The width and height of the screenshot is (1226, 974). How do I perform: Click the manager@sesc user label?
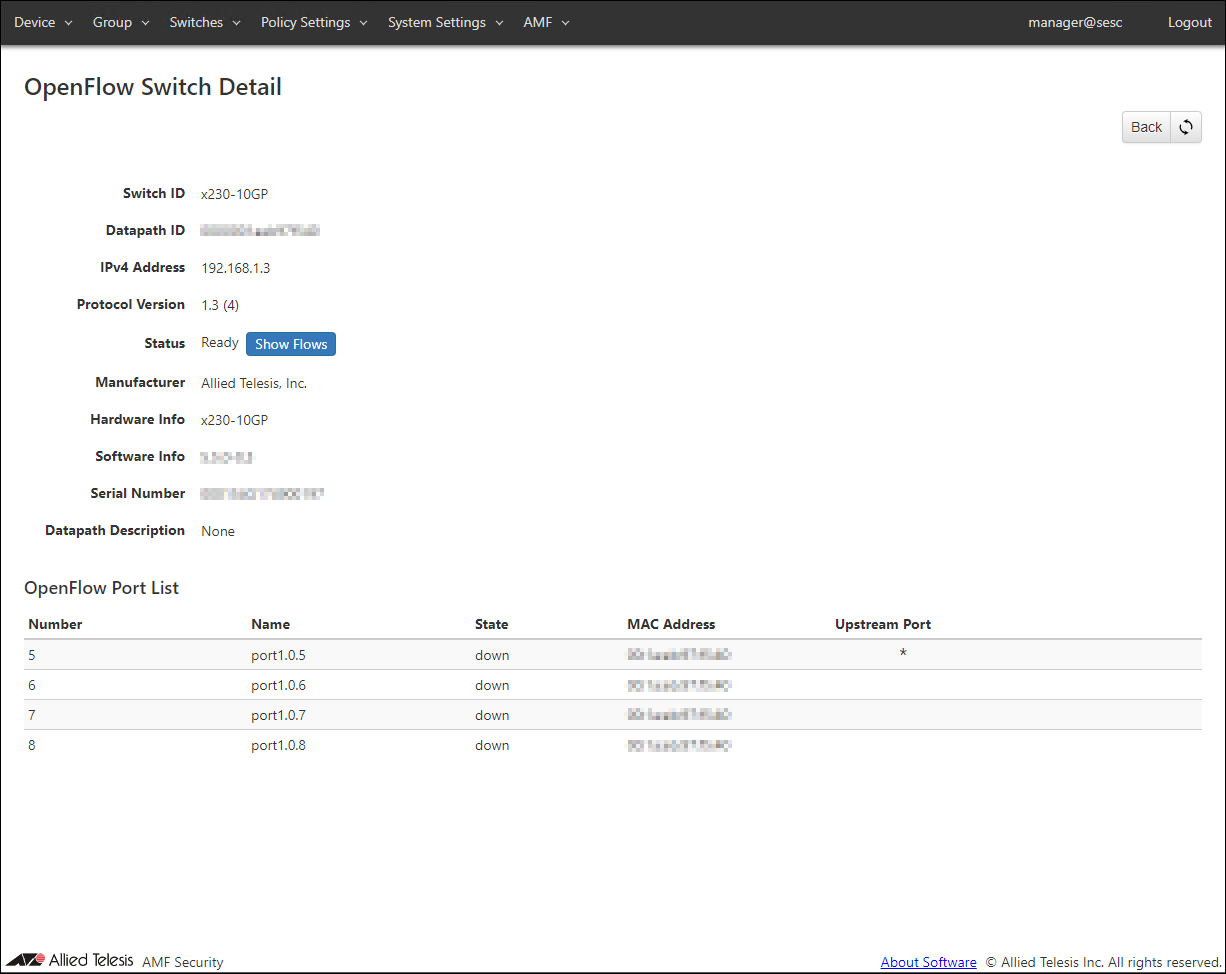[x=1075, y=22]
